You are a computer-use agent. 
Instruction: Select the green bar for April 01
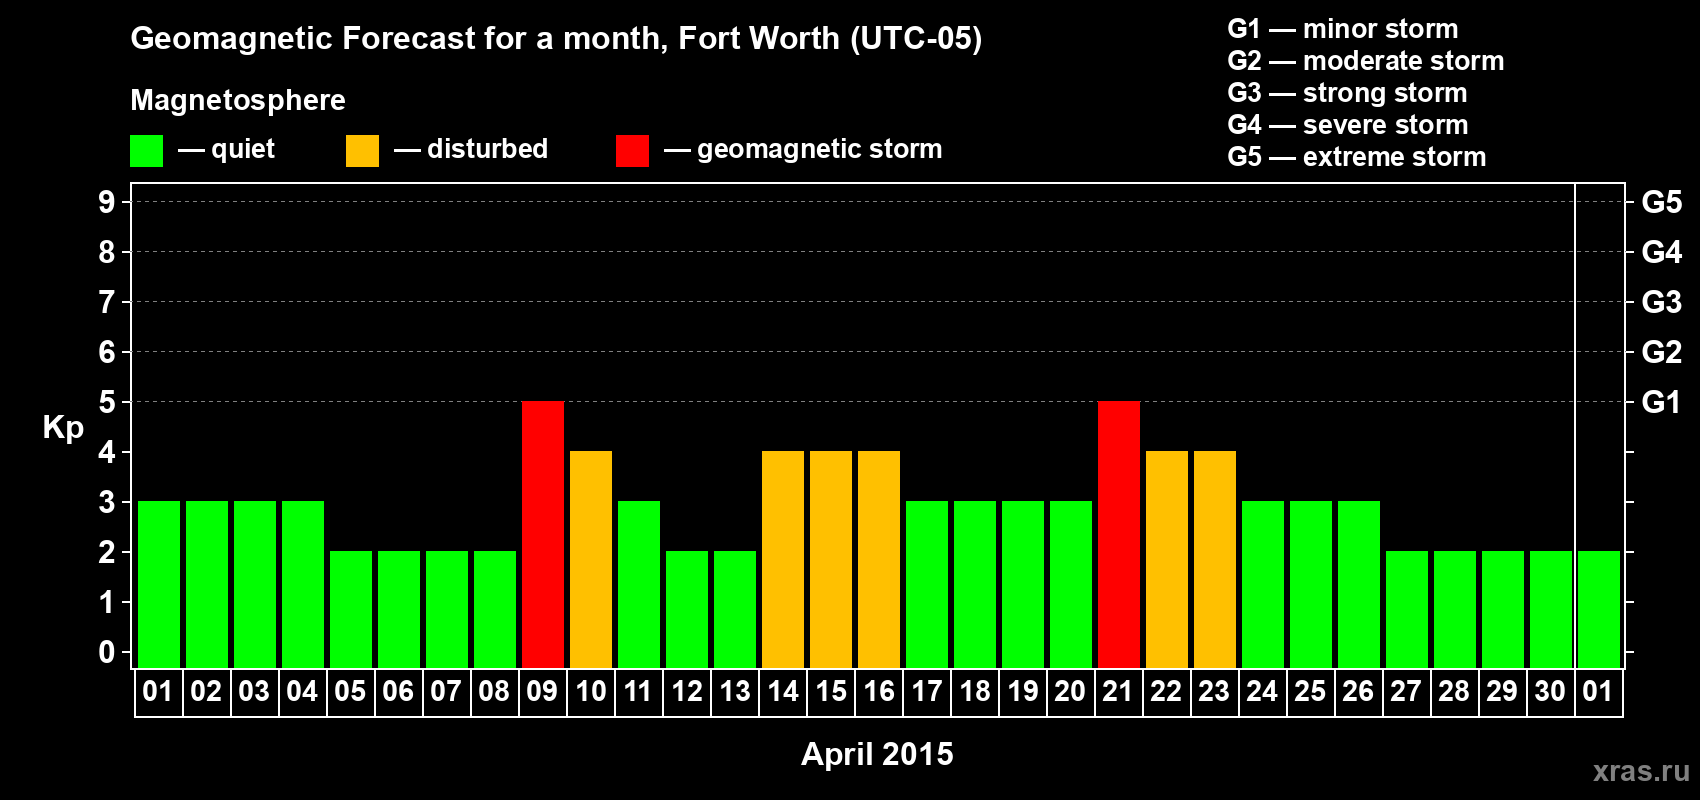pyautogui.click(x=159, y=585)
